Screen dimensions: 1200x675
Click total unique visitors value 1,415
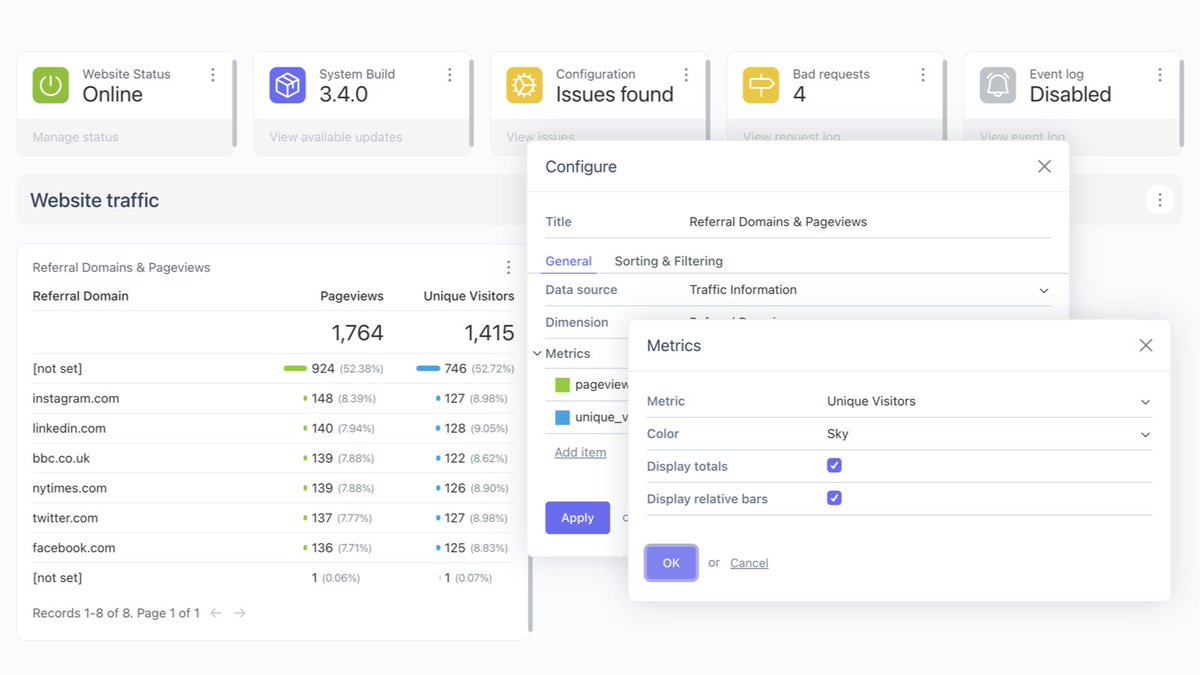[489, 333]
